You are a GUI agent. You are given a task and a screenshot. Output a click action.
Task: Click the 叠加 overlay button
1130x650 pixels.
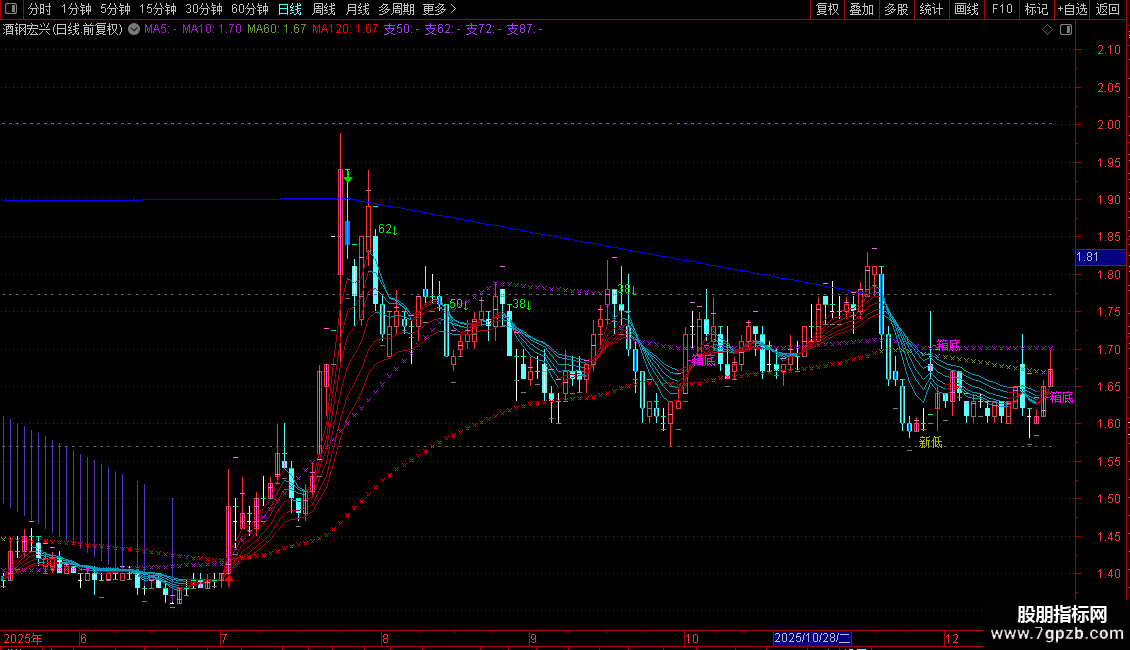862,9
